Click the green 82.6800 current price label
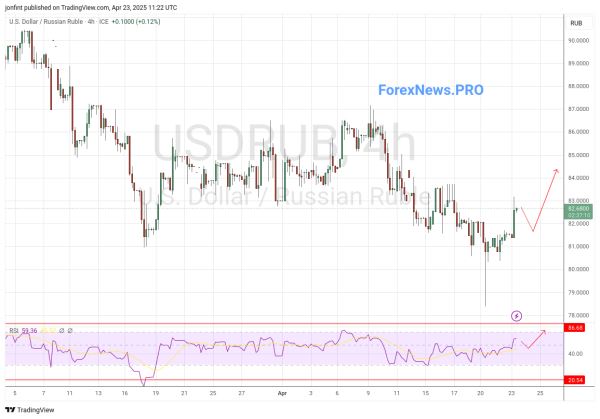The width and height of the screenshot is (600, 419). pyautogui.click(x=578, y=211)
